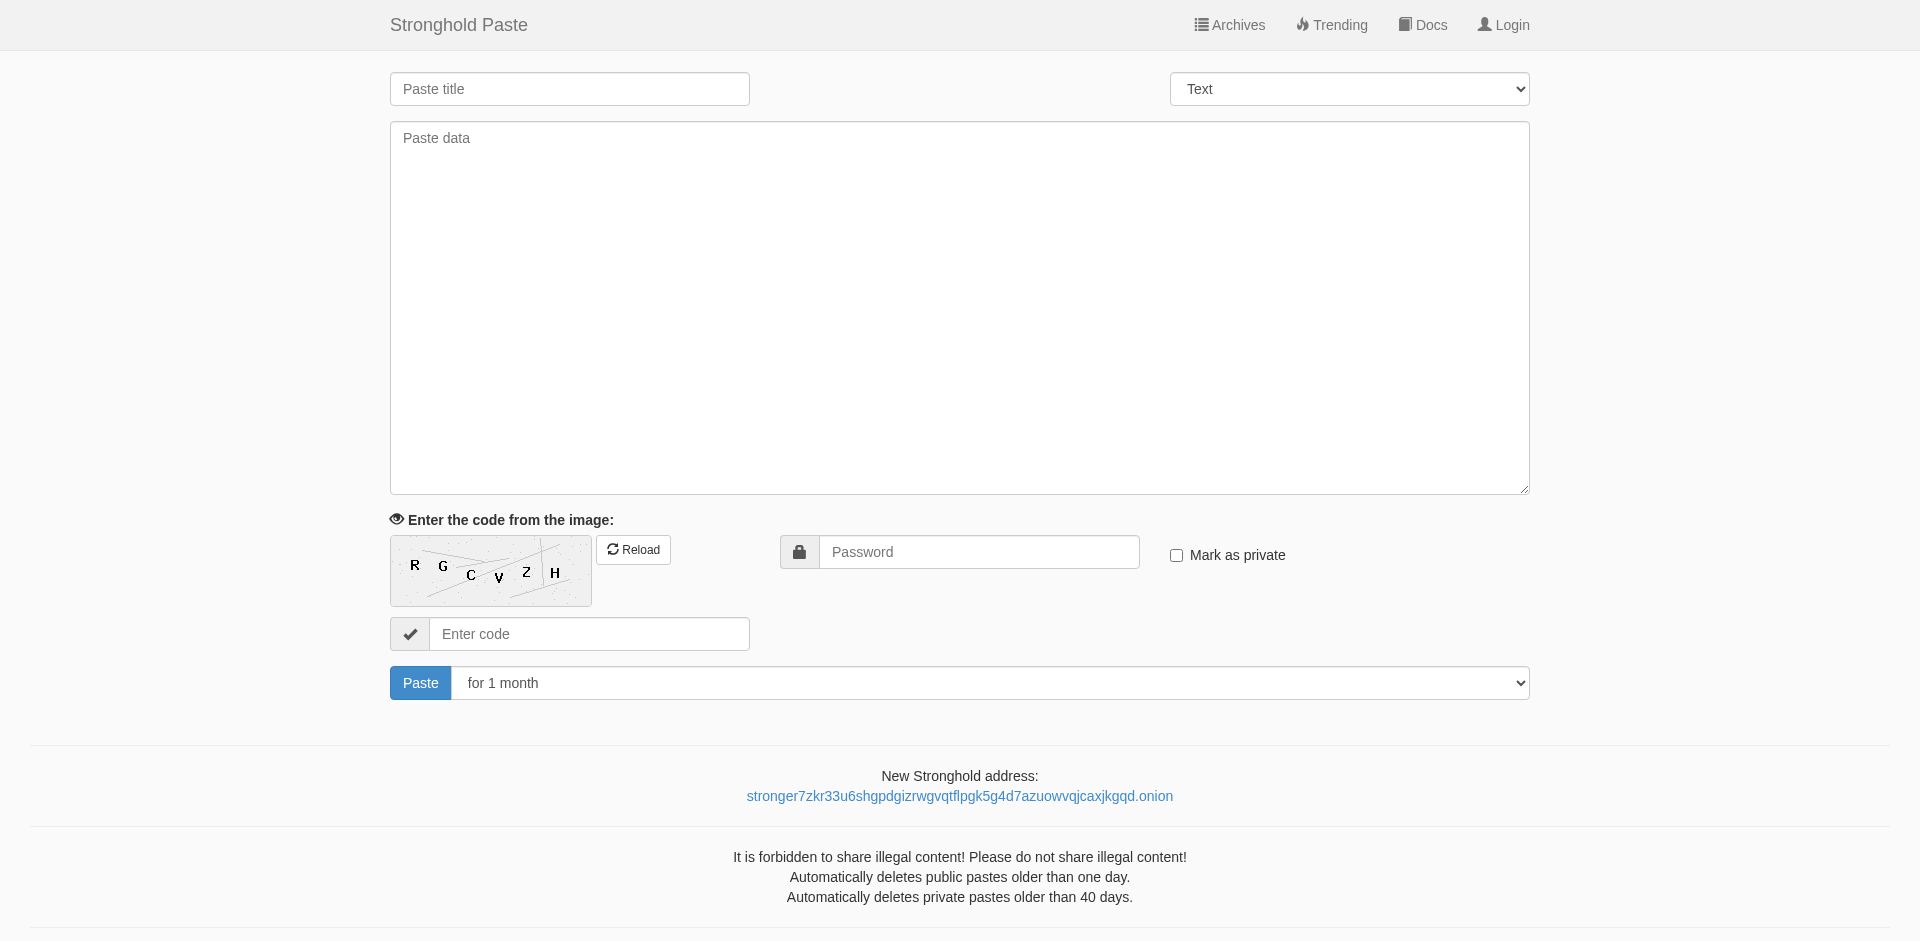Image resolution: width=1920 pixels, height=941 pixels.
Task: Click the captcha image
Action: [490, 571]
